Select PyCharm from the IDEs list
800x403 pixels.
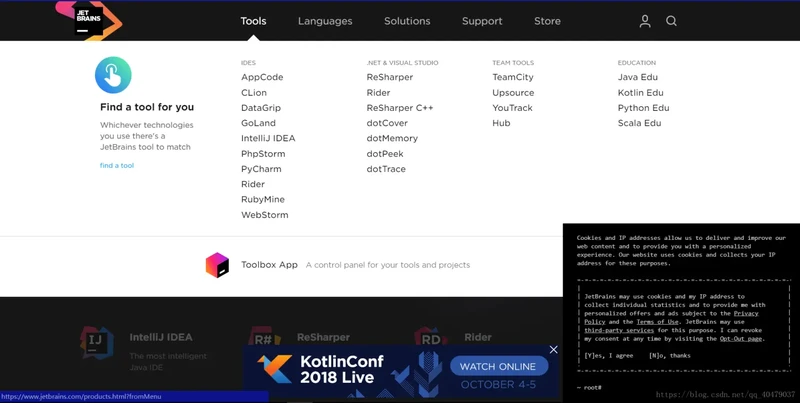(x=261, y=169)
